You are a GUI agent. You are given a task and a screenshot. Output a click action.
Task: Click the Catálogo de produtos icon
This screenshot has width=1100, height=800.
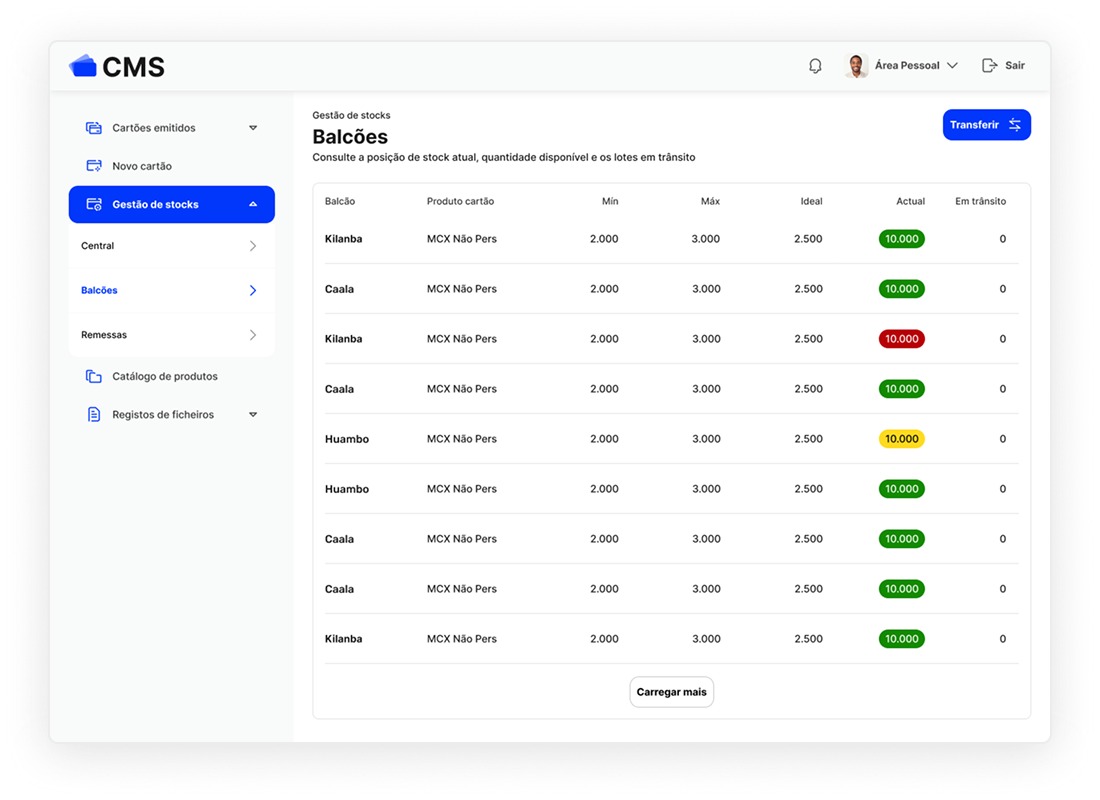click(94, 377)
